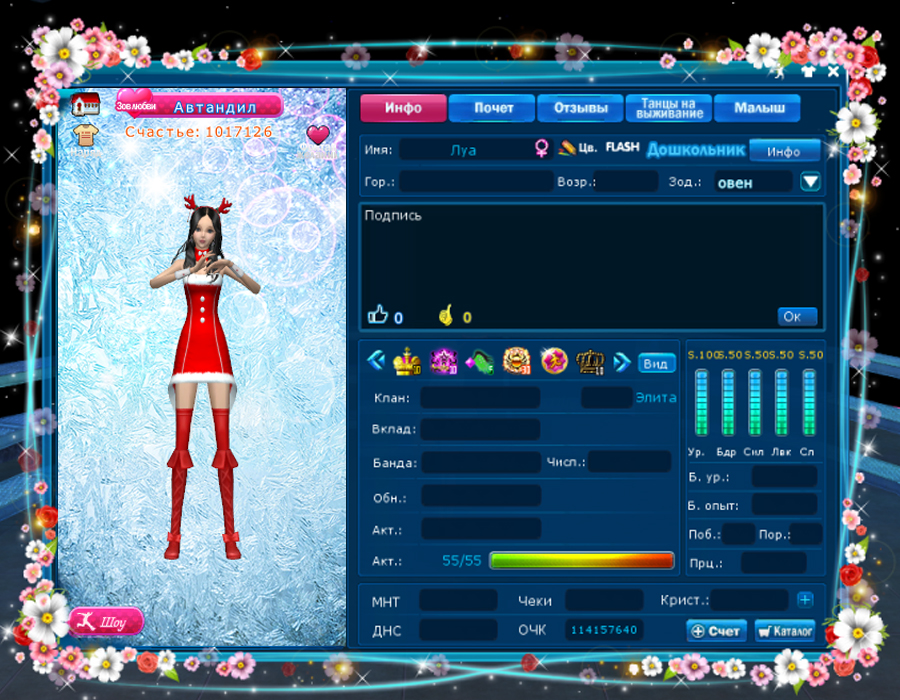Select the orange tiger face badge
Screen dimensions: 900x700
(516, 361)
